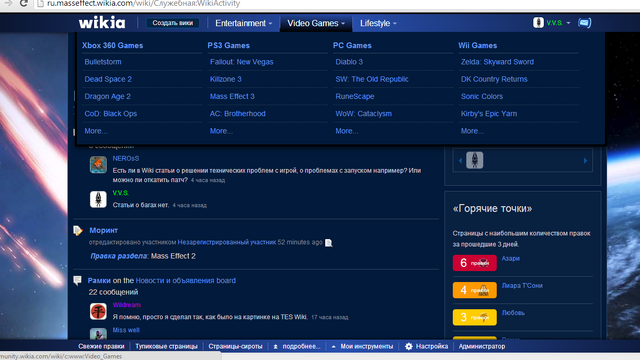This screenshot has height=360, width=640.
Task: Expand the Lifestyle menu
Action: (378, 23)
